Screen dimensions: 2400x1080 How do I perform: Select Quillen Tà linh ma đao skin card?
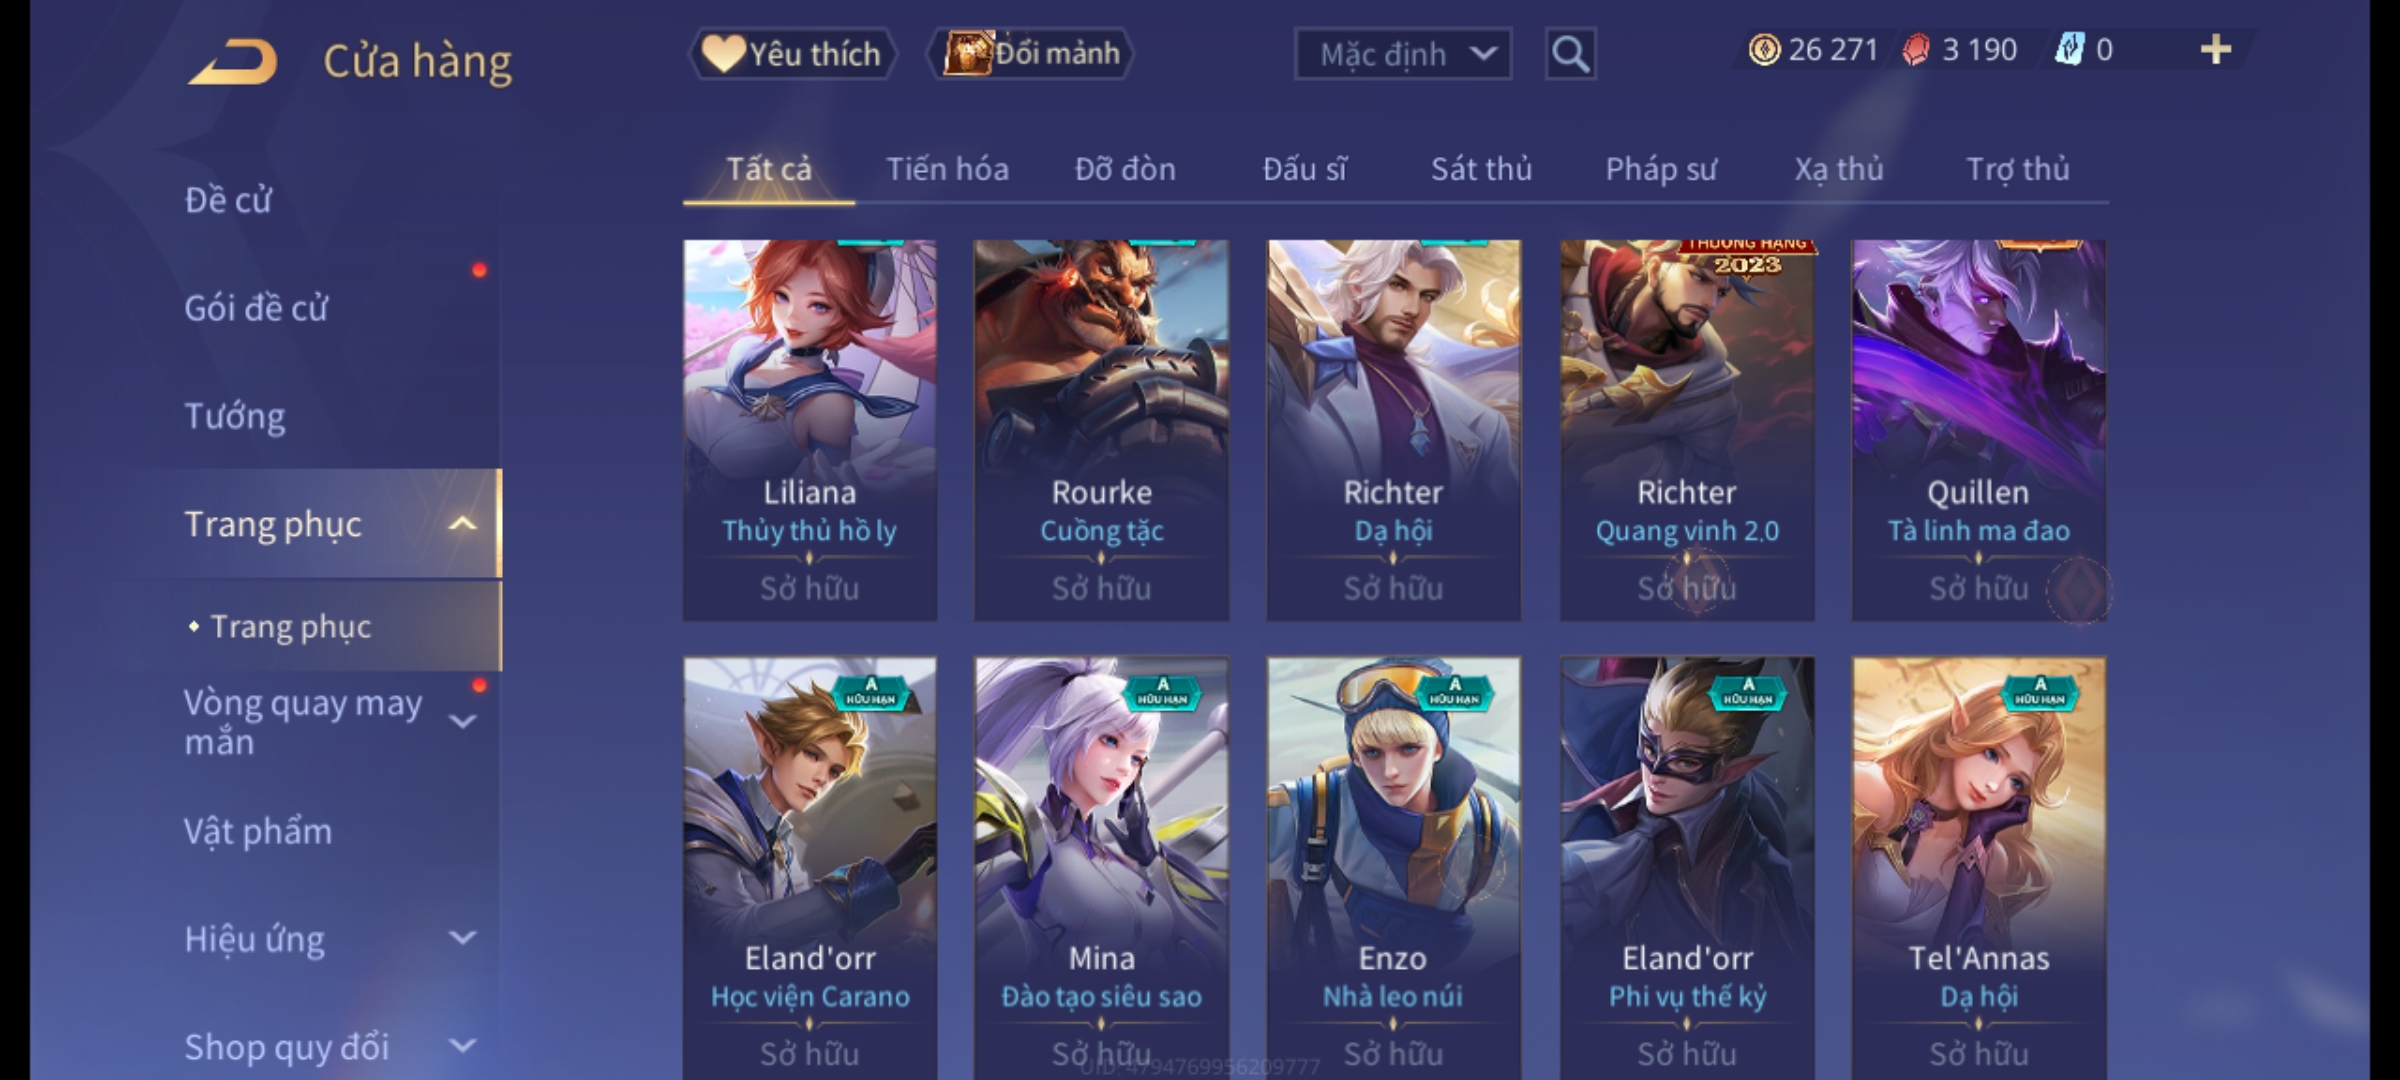[1978, 431]
